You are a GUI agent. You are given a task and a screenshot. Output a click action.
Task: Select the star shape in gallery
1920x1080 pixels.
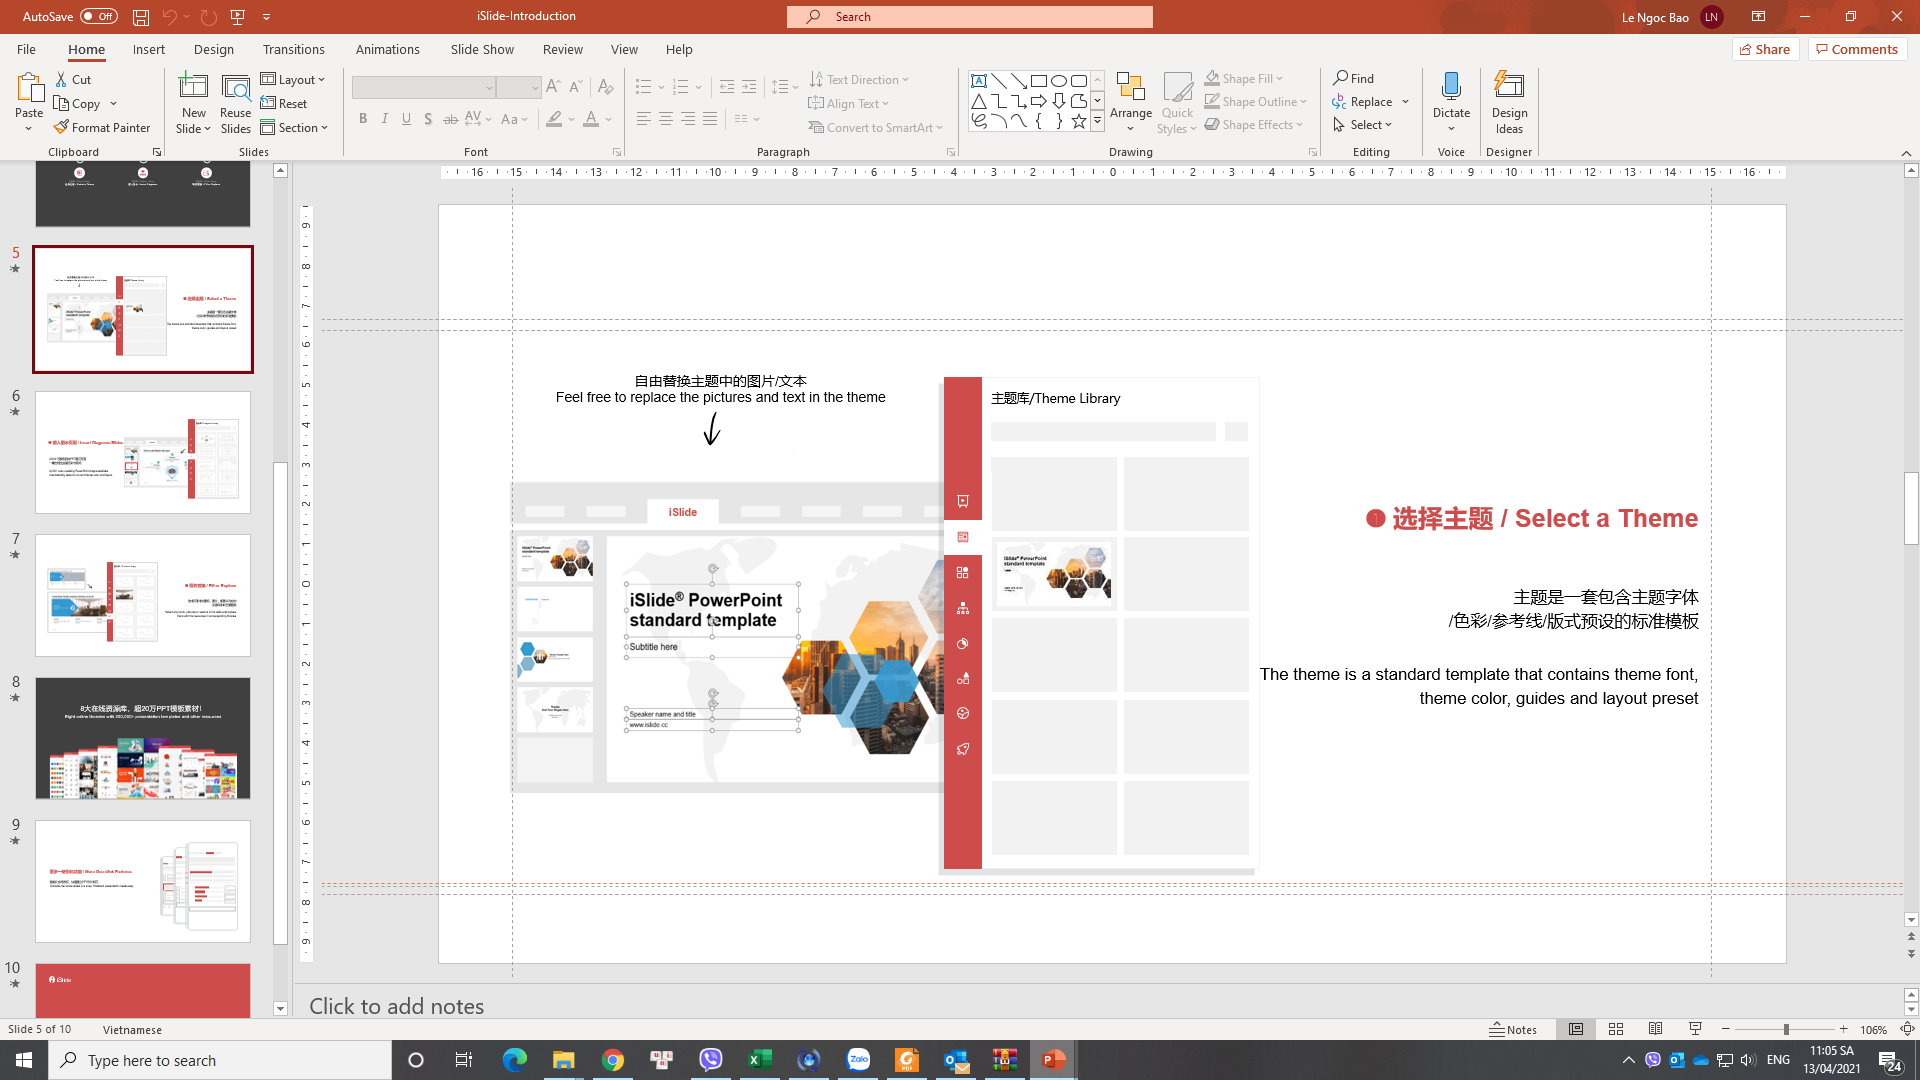pos(1079,121)
